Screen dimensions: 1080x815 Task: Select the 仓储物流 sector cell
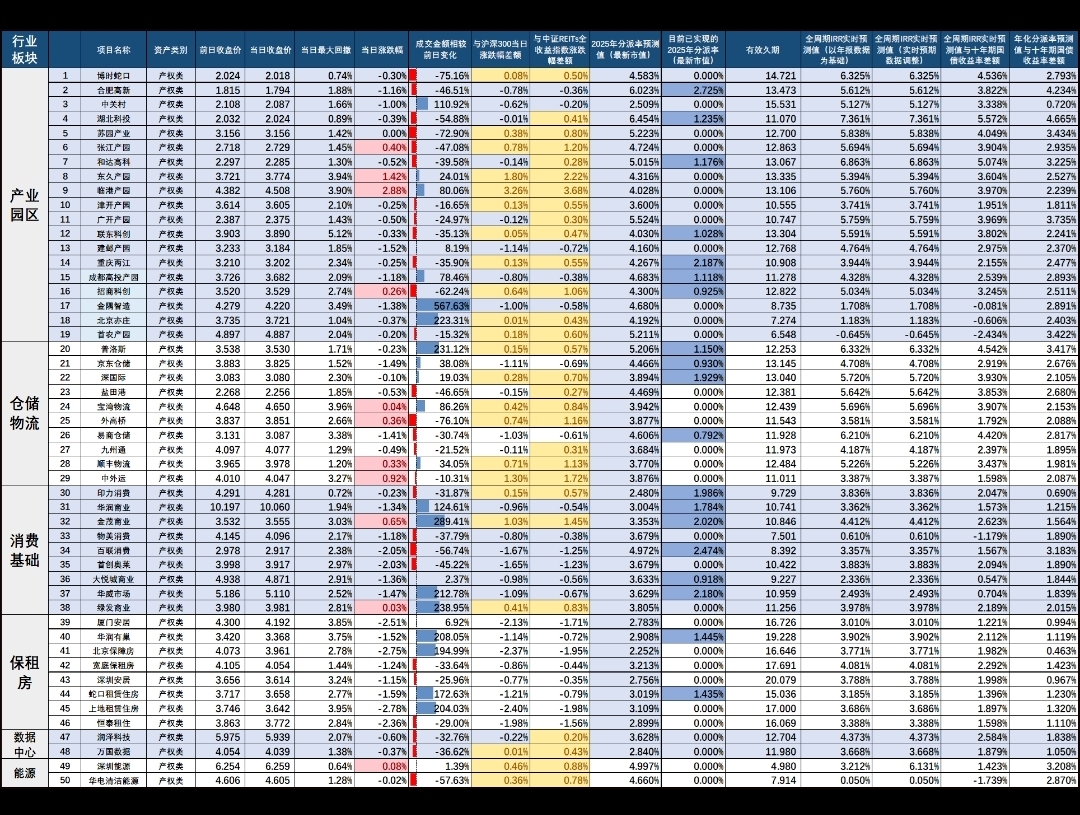click(x=25, y=413)
